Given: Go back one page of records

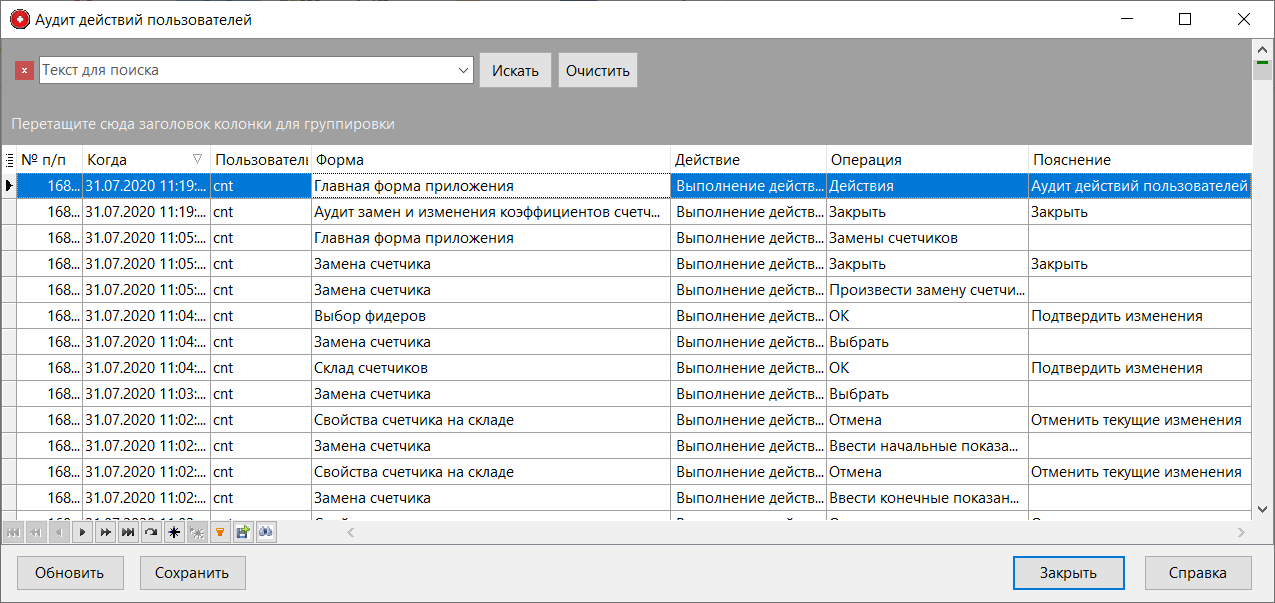Looking at the screenshot, I should [x=36, y=532].
